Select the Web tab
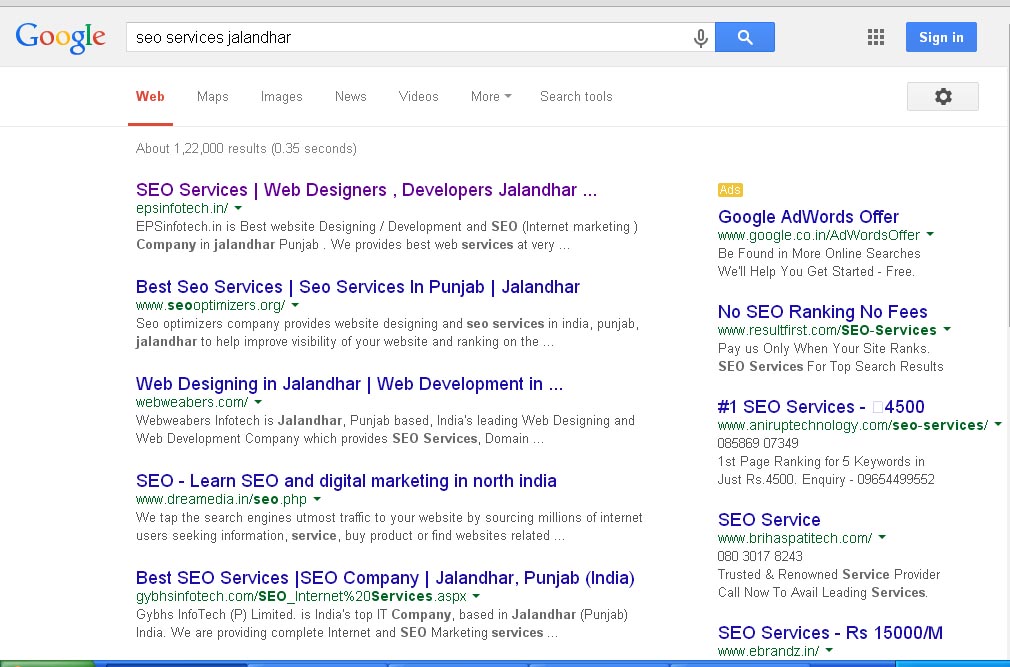 pyautogui.click(x=150, y=97)
